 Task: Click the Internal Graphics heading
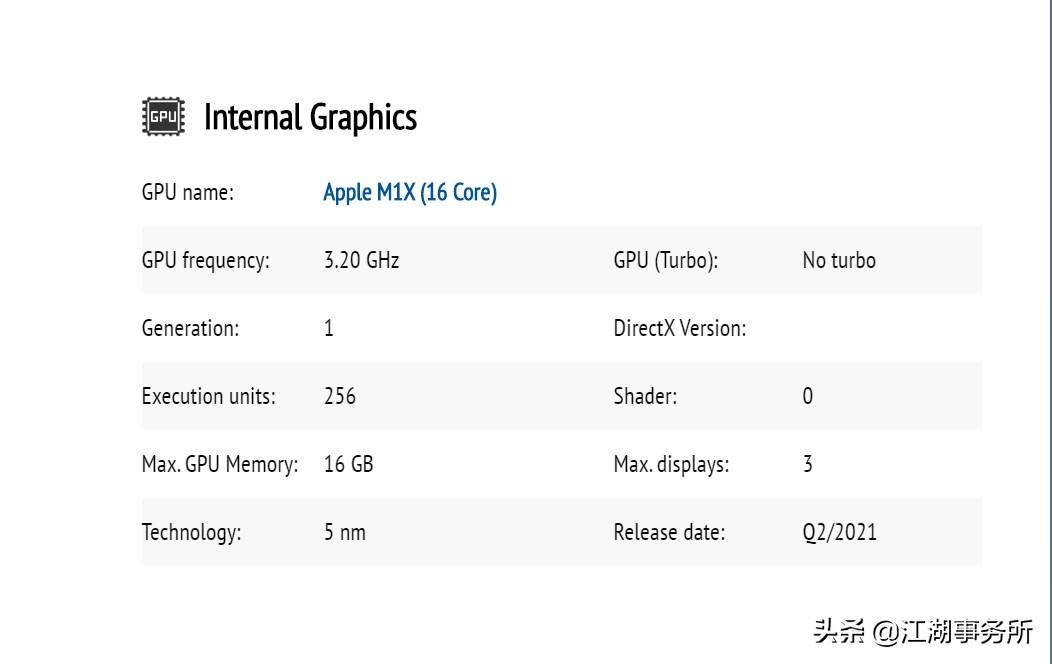tap(310, 117)
